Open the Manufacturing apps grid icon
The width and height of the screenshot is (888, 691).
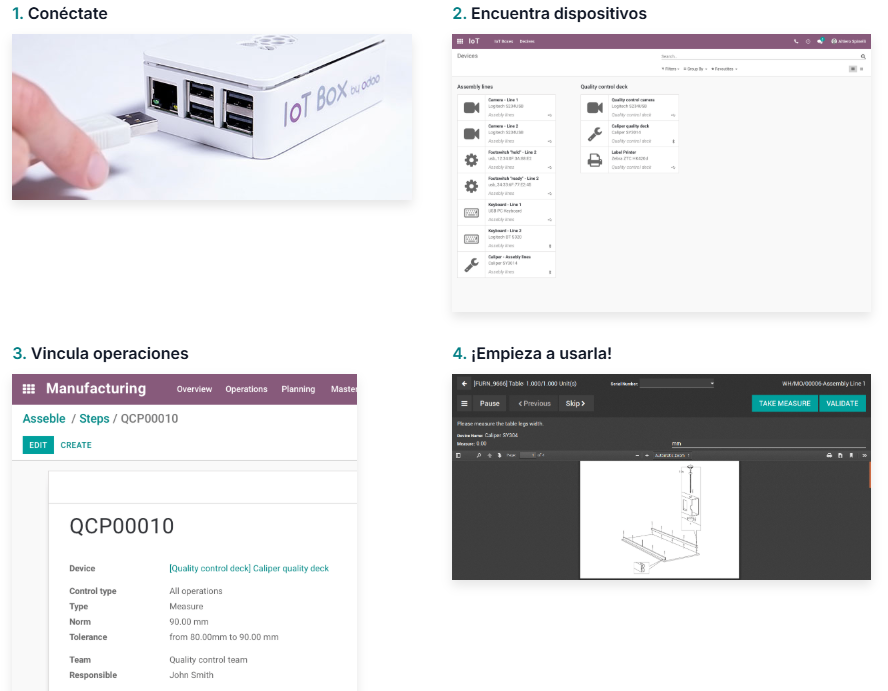tap(29, 389)
